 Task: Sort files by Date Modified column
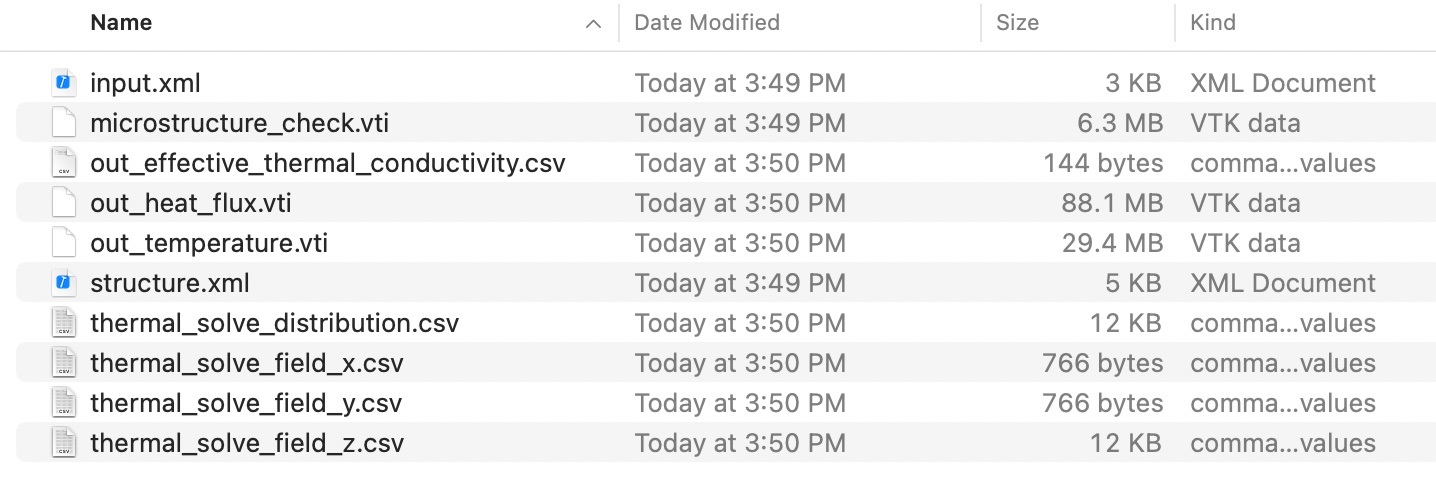(x=707, y=22)
